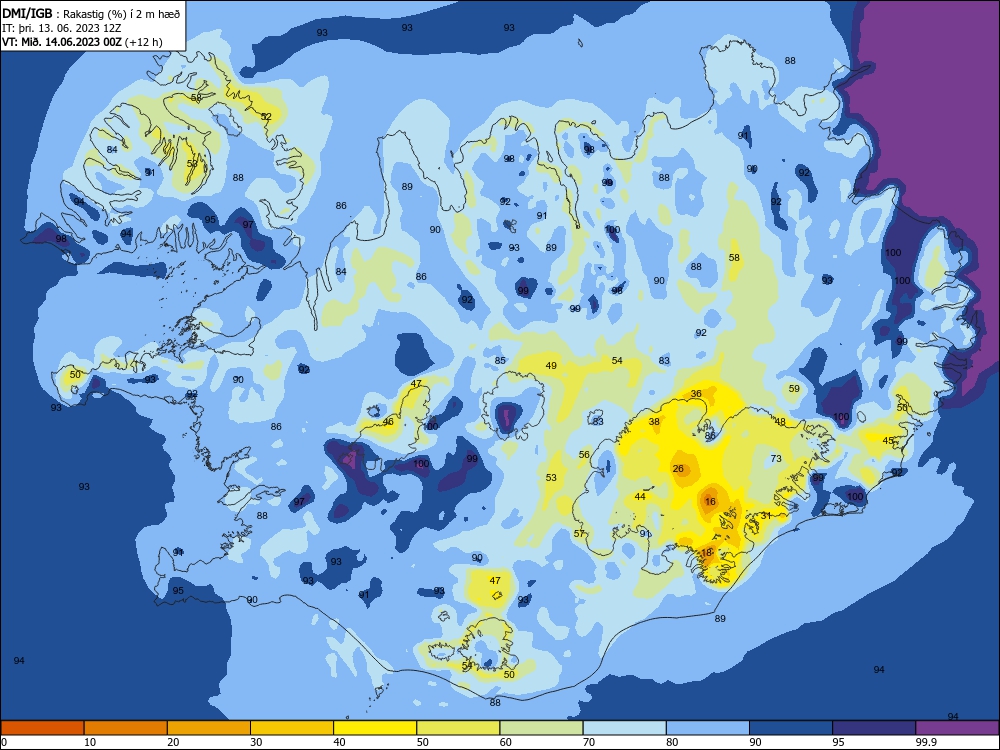Screen dimensions: 1000x750
Task: Click the humidity value '36' on the map
Action: click(x=696, y=393)
